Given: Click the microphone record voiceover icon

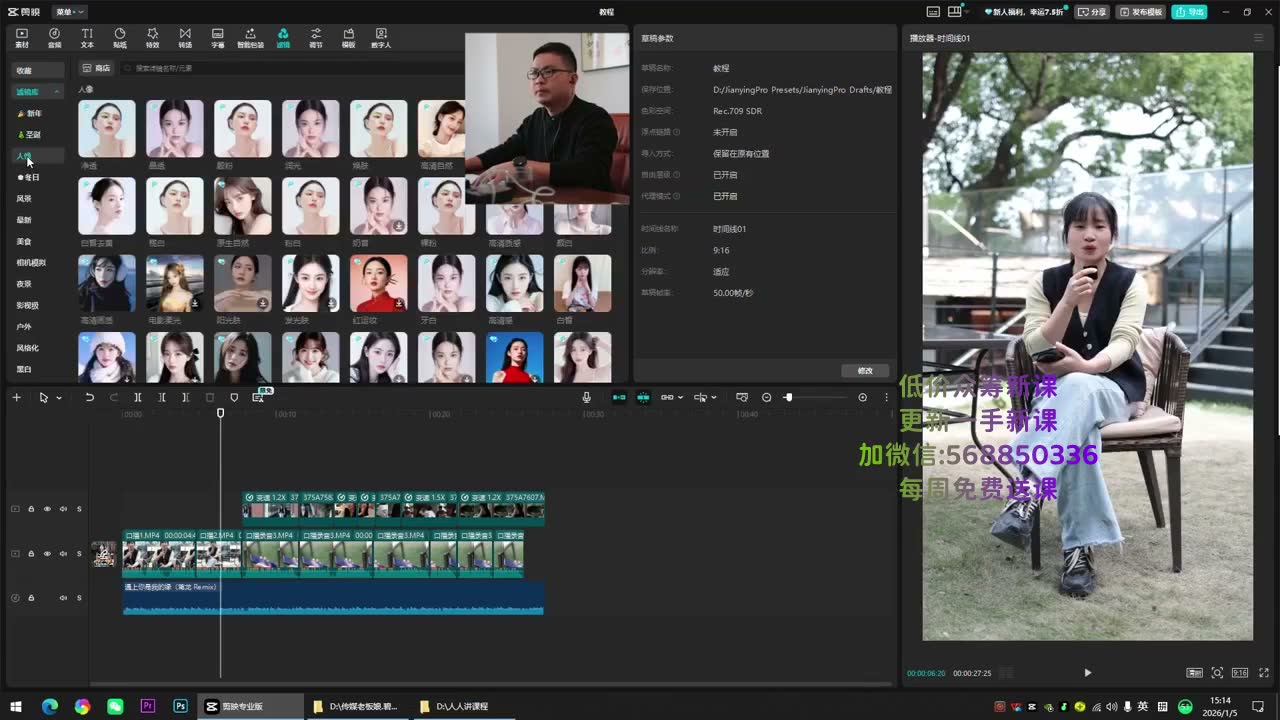Looking at the screenshot, I should point(587,397).
